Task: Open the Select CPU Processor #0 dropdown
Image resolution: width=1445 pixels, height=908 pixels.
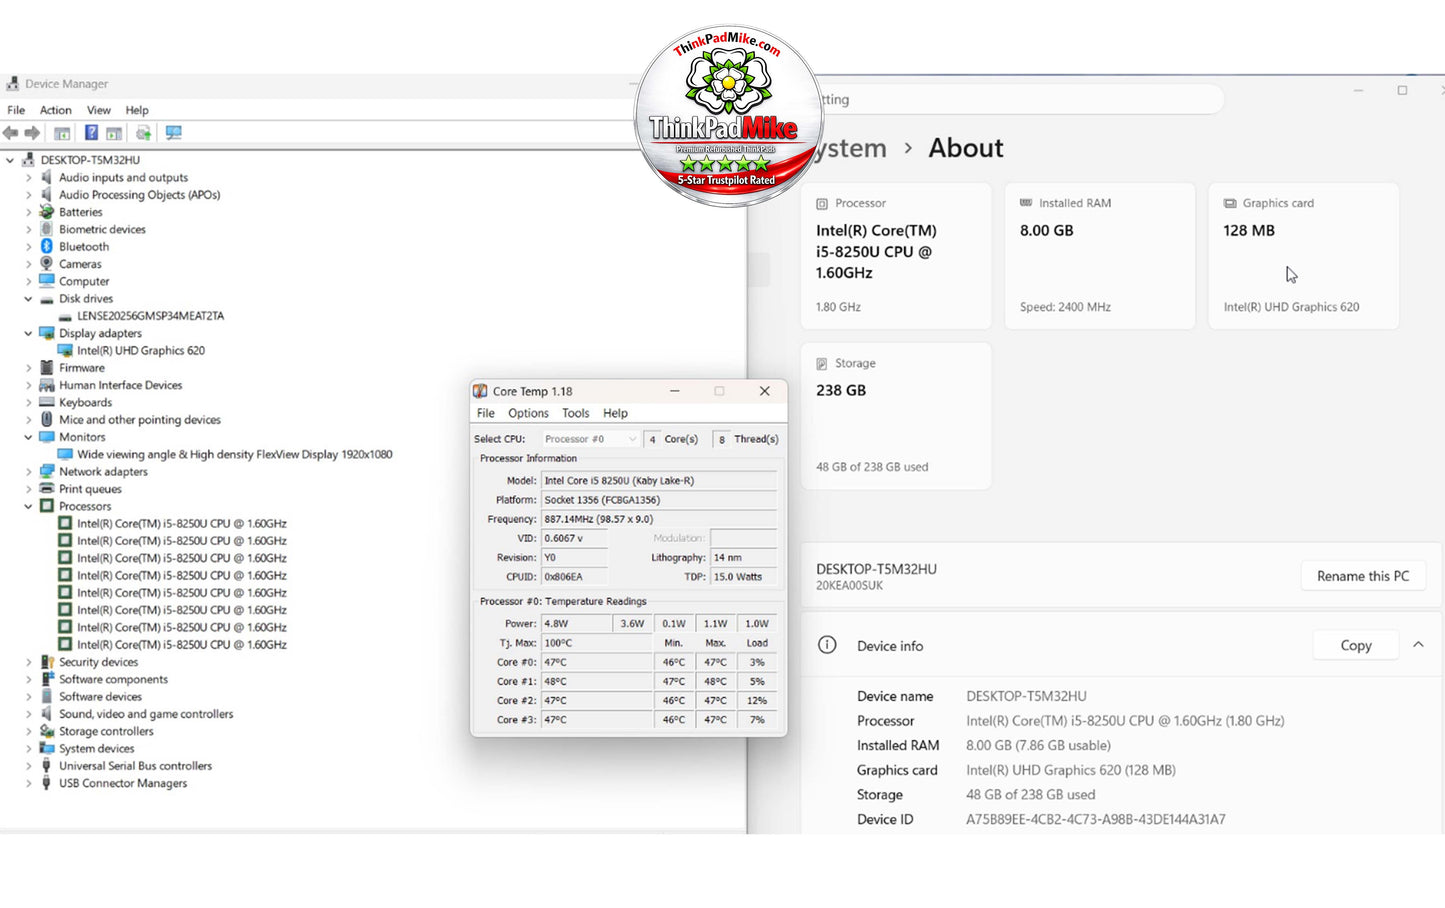Action: (x=590, y=439)
